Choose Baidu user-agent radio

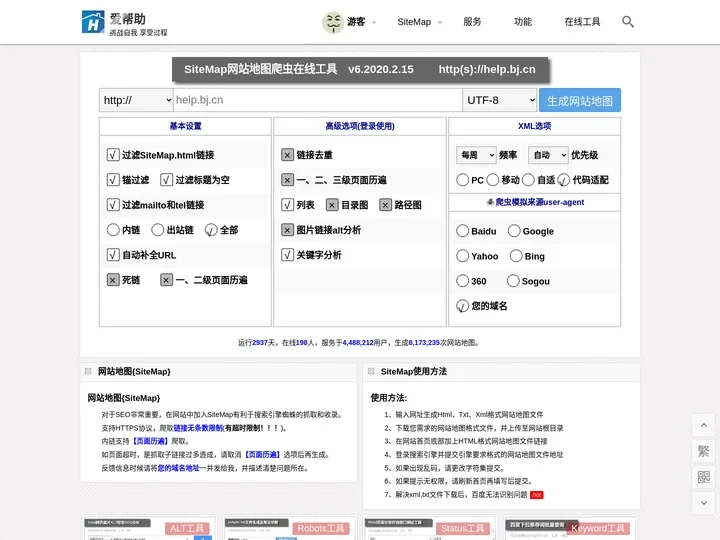click(x=462, y=231)
